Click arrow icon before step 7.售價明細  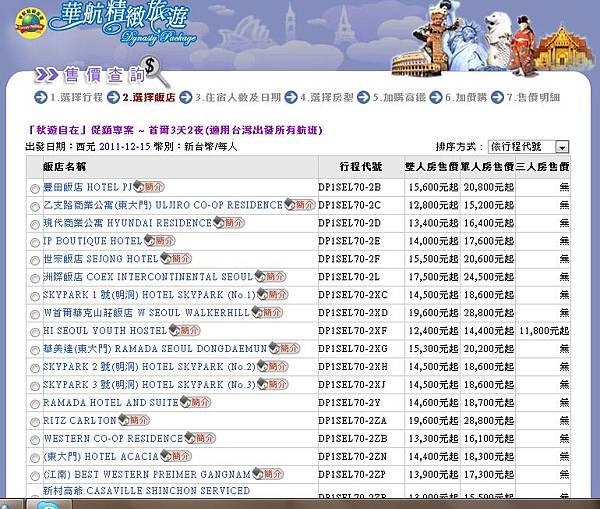[497, 97]
